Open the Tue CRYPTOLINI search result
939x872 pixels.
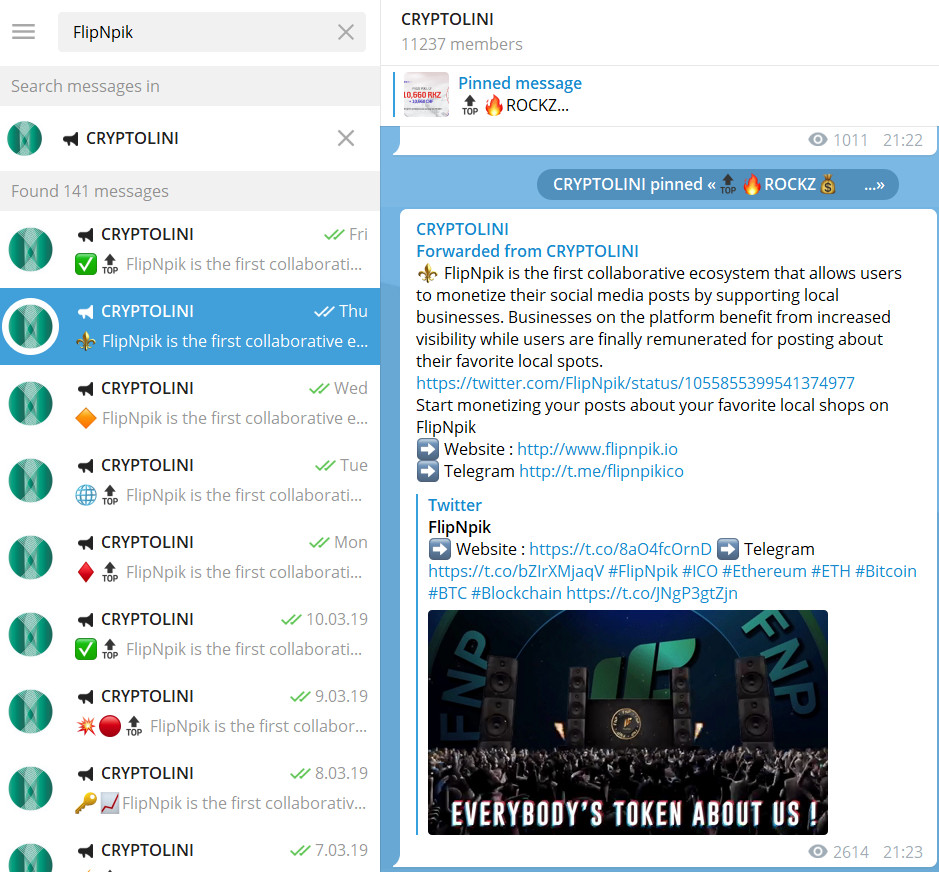point(190,480)
